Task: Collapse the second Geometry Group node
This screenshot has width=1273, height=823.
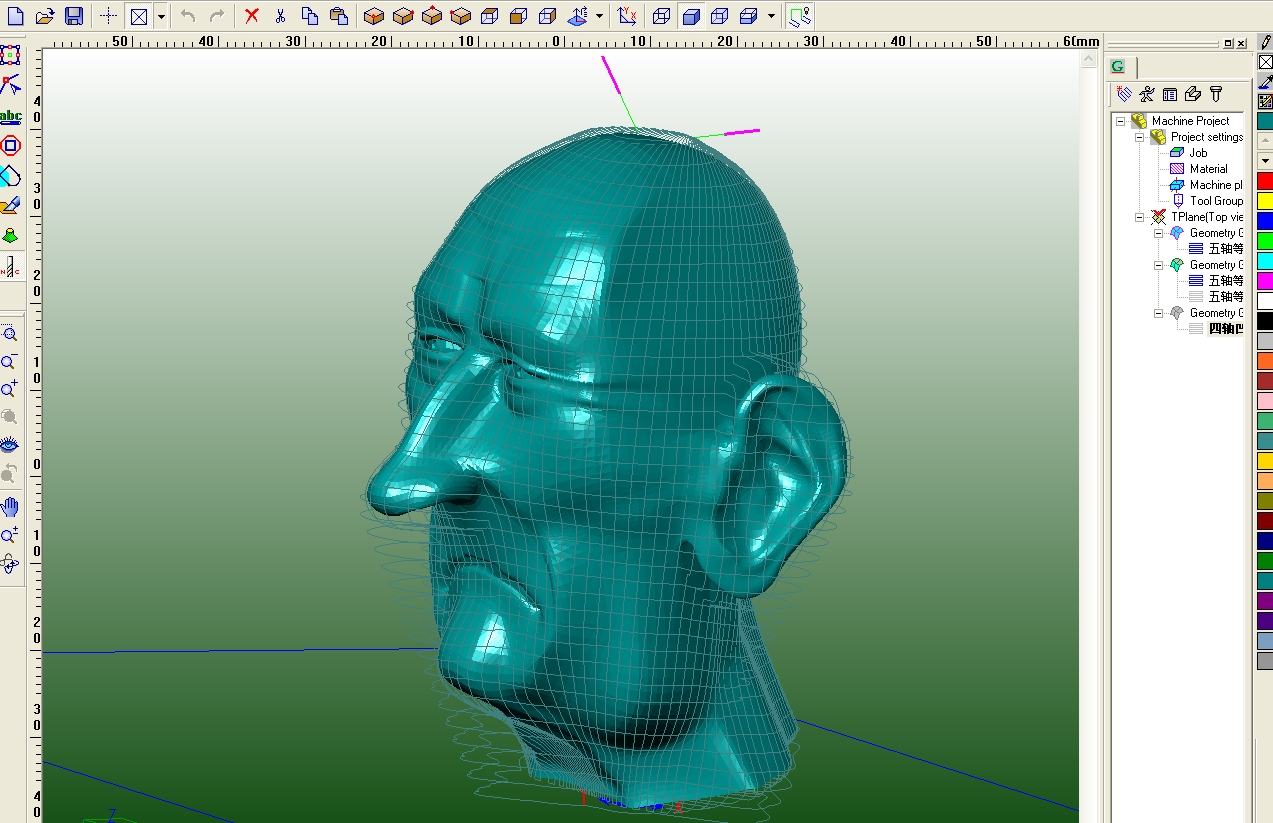Action: [x=1159, y=265]
